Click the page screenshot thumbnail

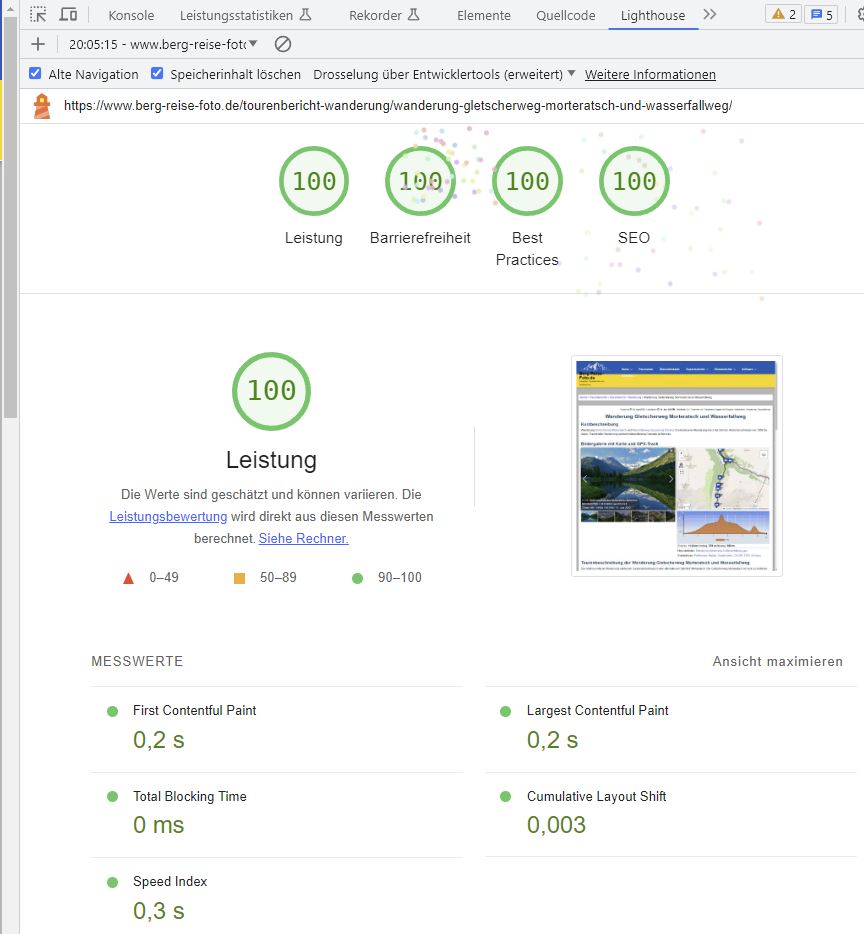676,466
